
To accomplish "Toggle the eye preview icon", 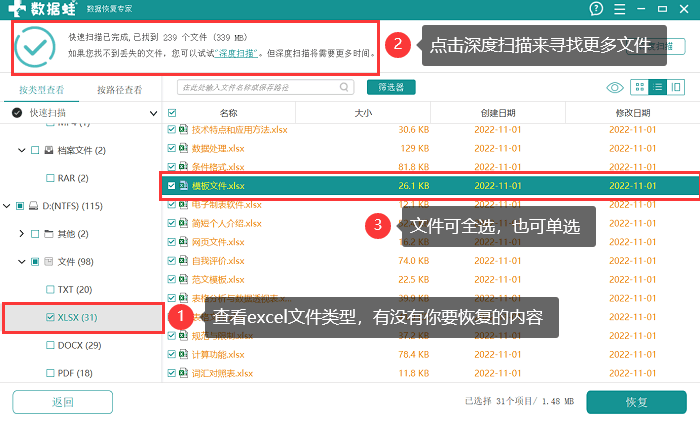I will (x=615, y=88).
